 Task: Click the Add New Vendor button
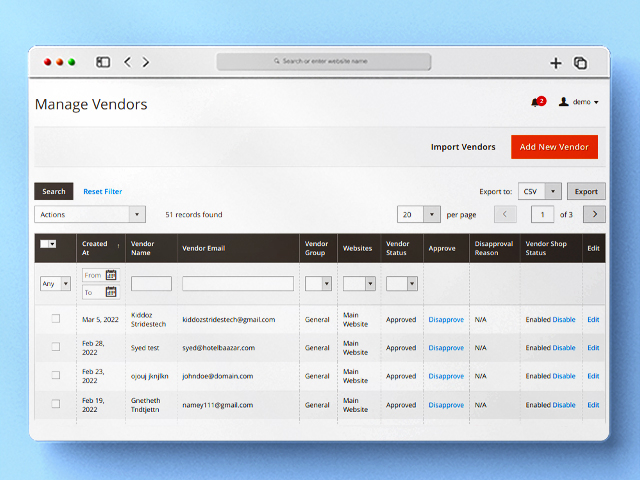(x=554, y=147)
